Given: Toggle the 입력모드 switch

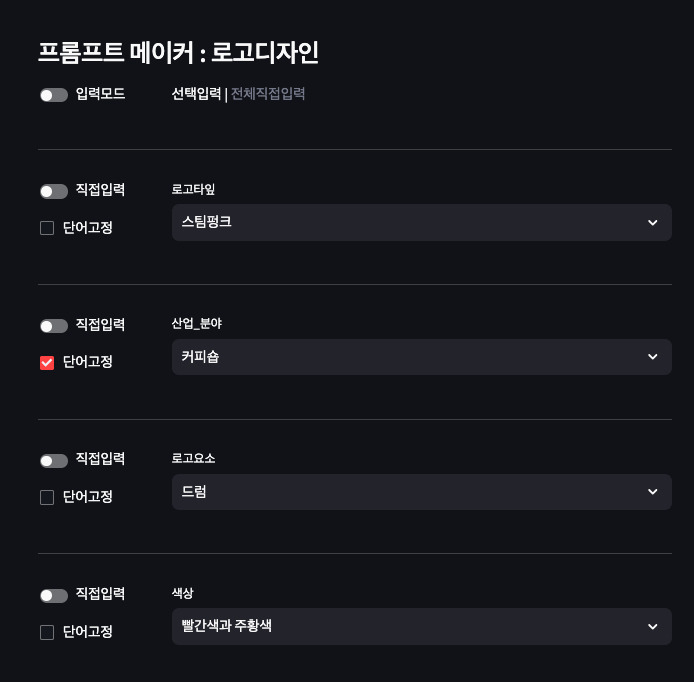Looking at the screenshot, I should point(54,95).
